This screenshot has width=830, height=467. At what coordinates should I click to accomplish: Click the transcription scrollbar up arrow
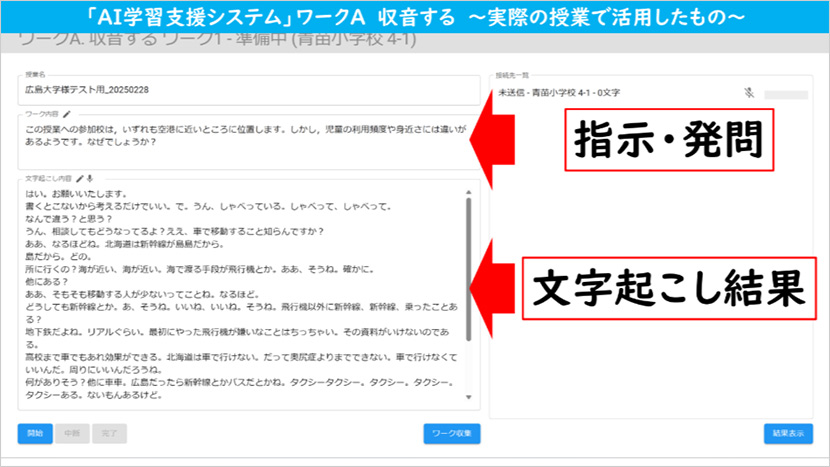coord(468,192)
